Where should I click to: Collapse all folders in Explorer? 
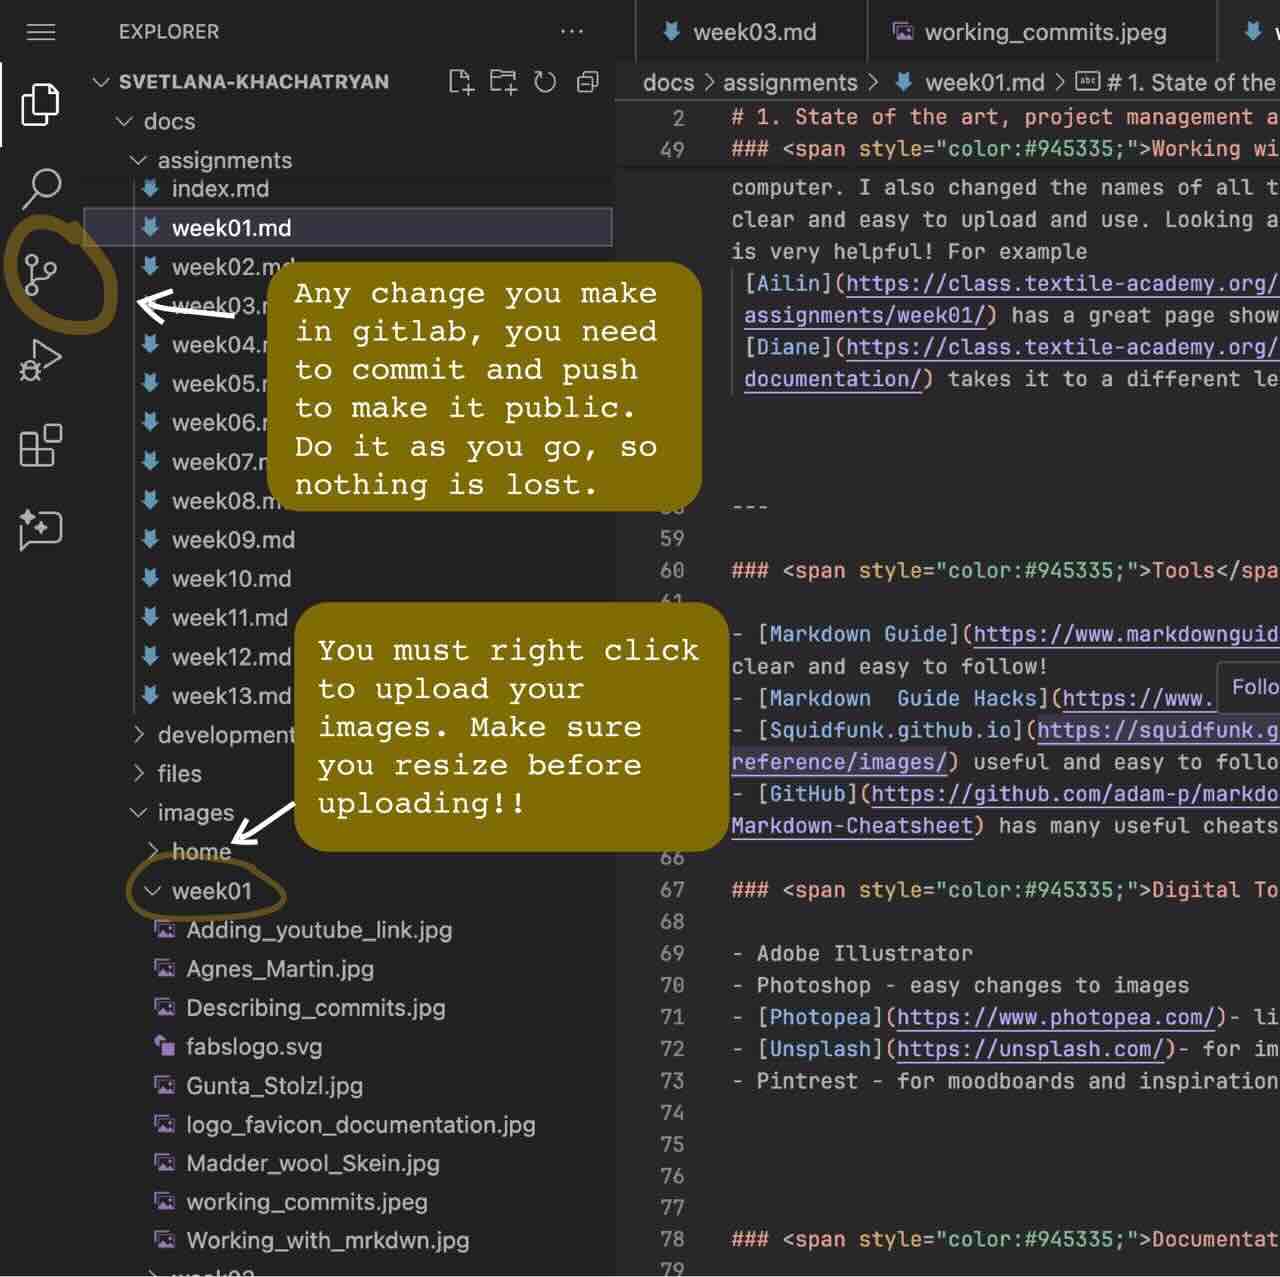(x=588, y=82)
